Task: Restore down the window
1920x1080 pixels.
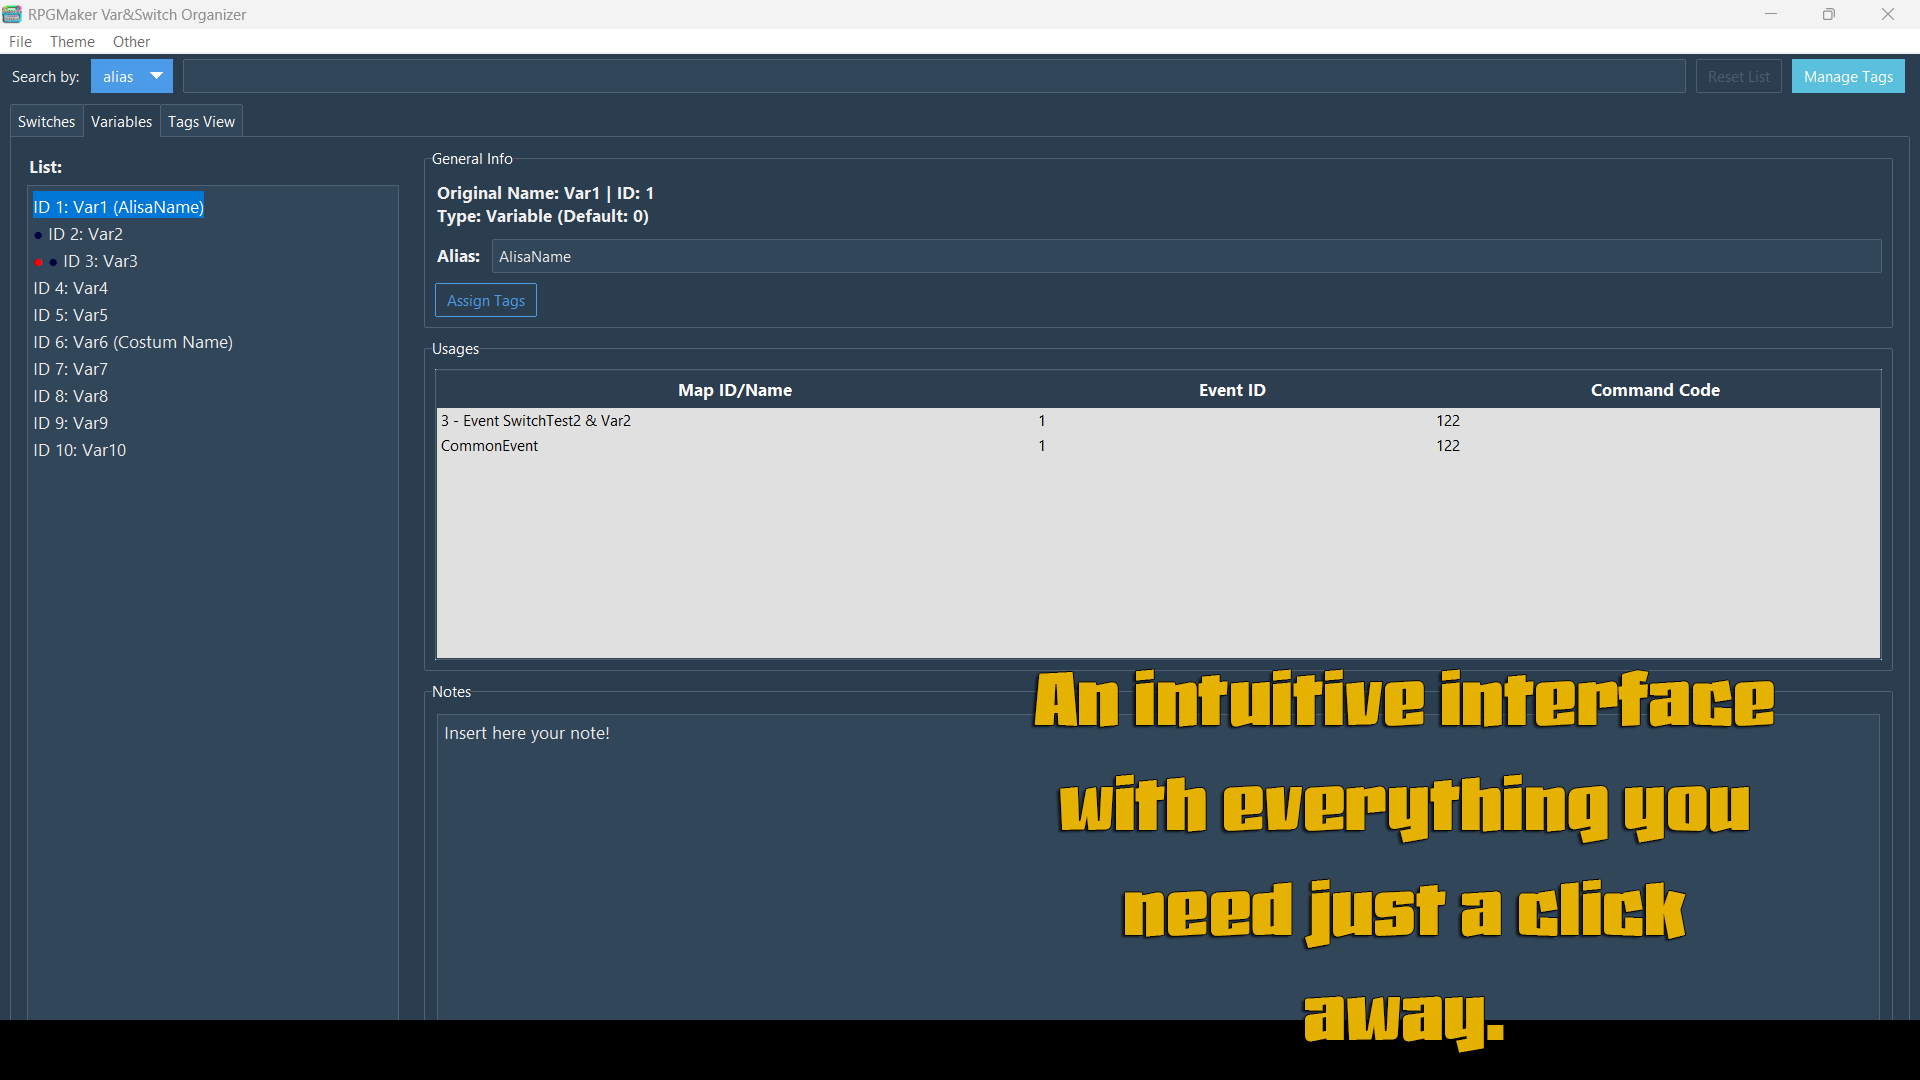Action: point(1829,14)
